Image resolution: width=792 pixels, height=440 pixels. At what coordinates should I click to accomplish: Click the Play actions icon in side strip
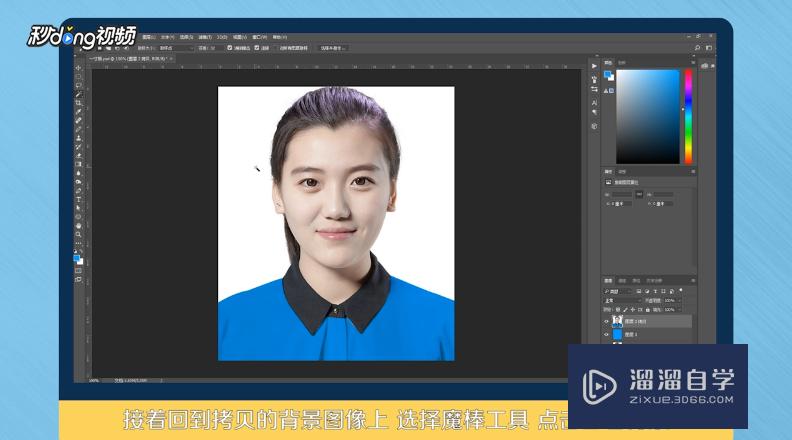594,66
